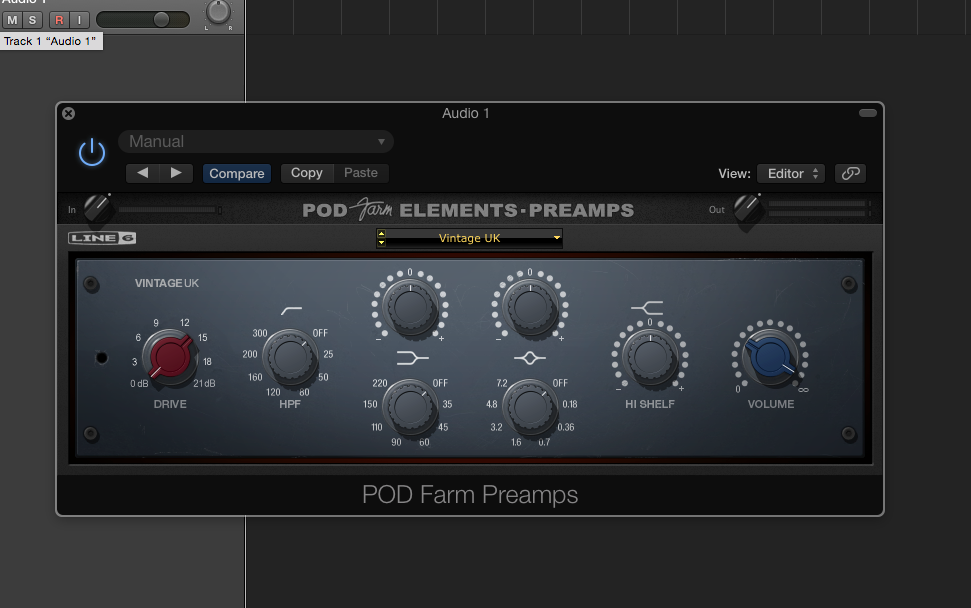971x608 pixels.
Task: Go to previous preset arrow
Action: (x=142, y=173)
